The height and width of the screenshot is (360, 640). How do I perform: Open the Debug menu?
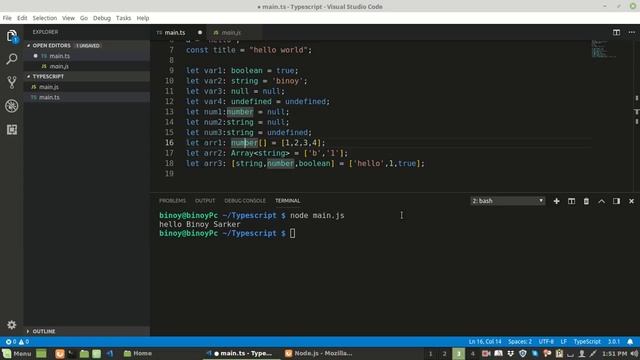[102, 18]
